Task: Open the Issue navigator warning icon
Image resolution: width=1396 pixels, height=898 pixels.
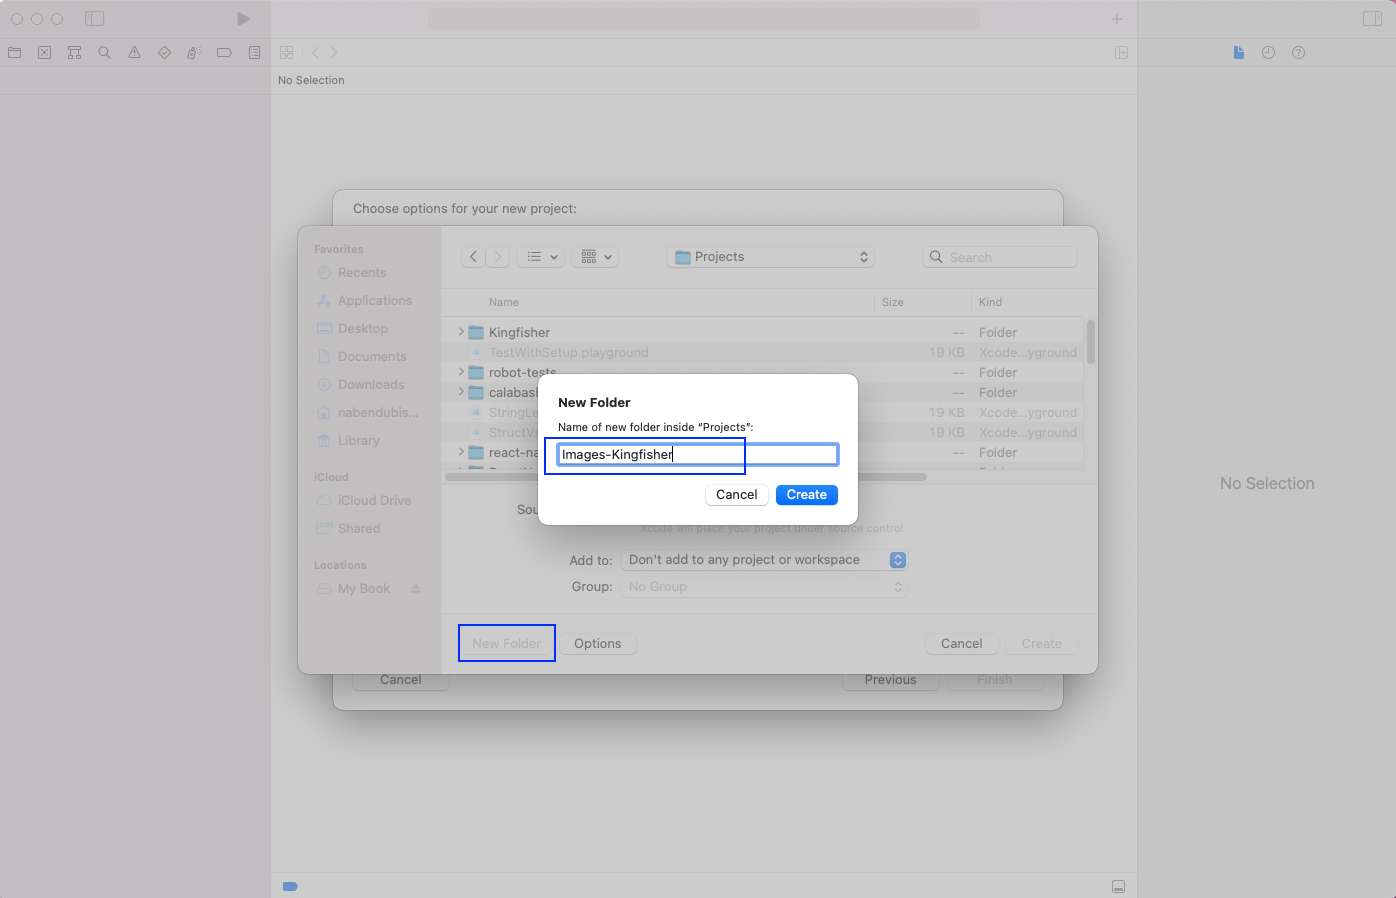Action: pos(135,53)
